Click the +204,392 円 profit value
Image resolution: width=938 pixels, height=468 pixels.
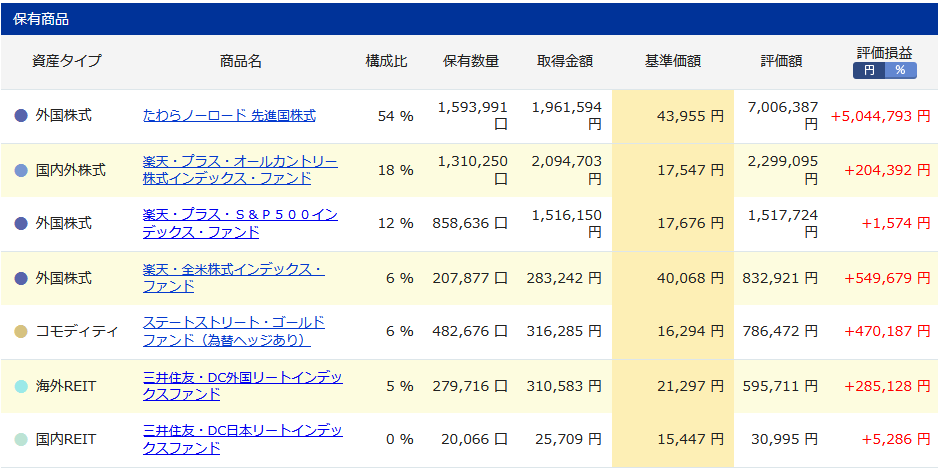887,171
